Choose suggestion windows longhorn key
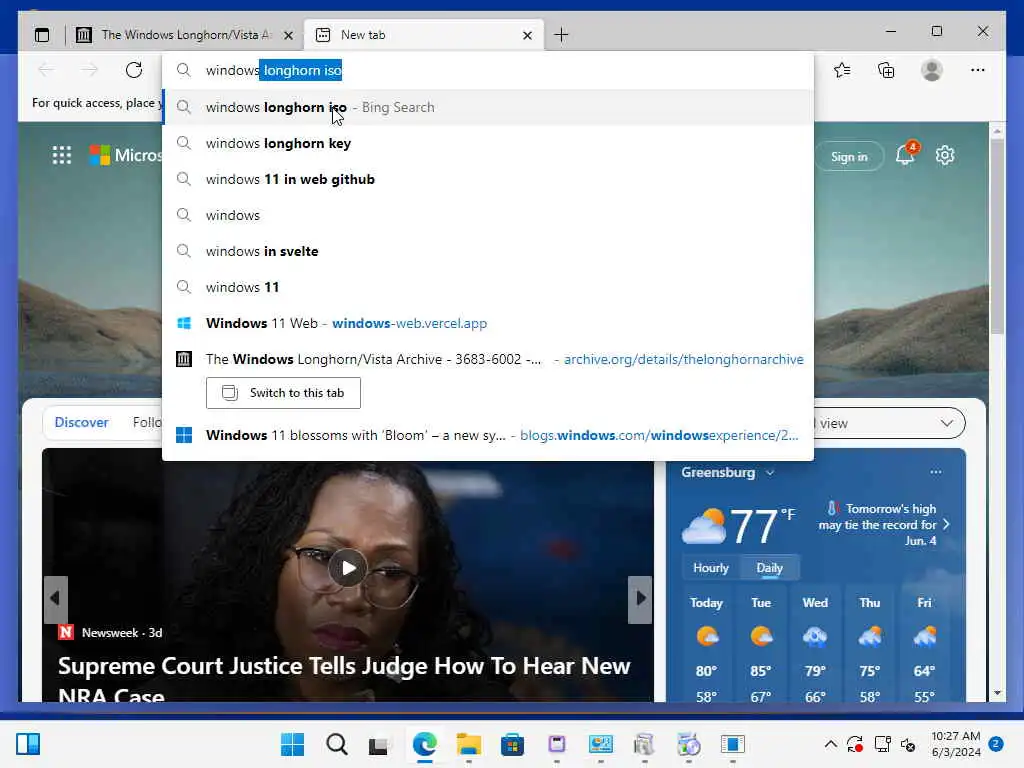This screenshot has width=1024, height=768. click(488, 143)
